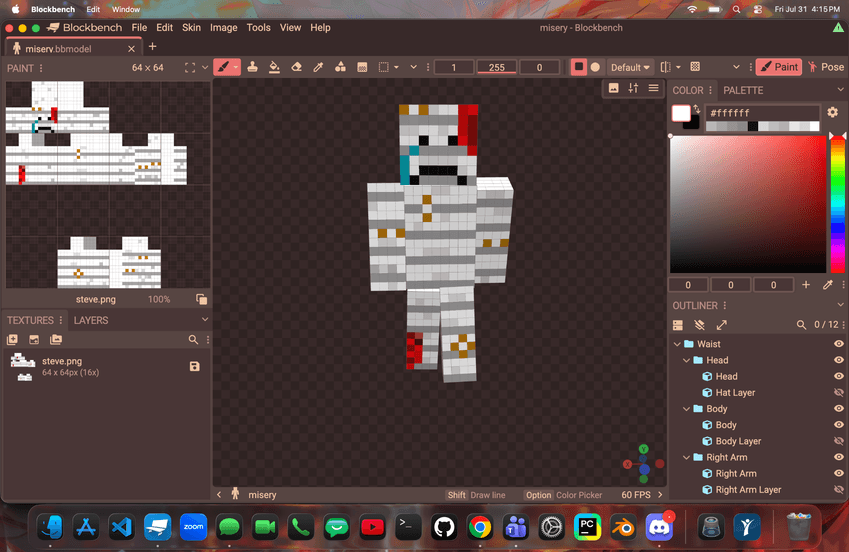849x552 pixels.
Task: Open selection tool mode dropdown arrow
Action: pyautogui.click(x=397, y=67)
